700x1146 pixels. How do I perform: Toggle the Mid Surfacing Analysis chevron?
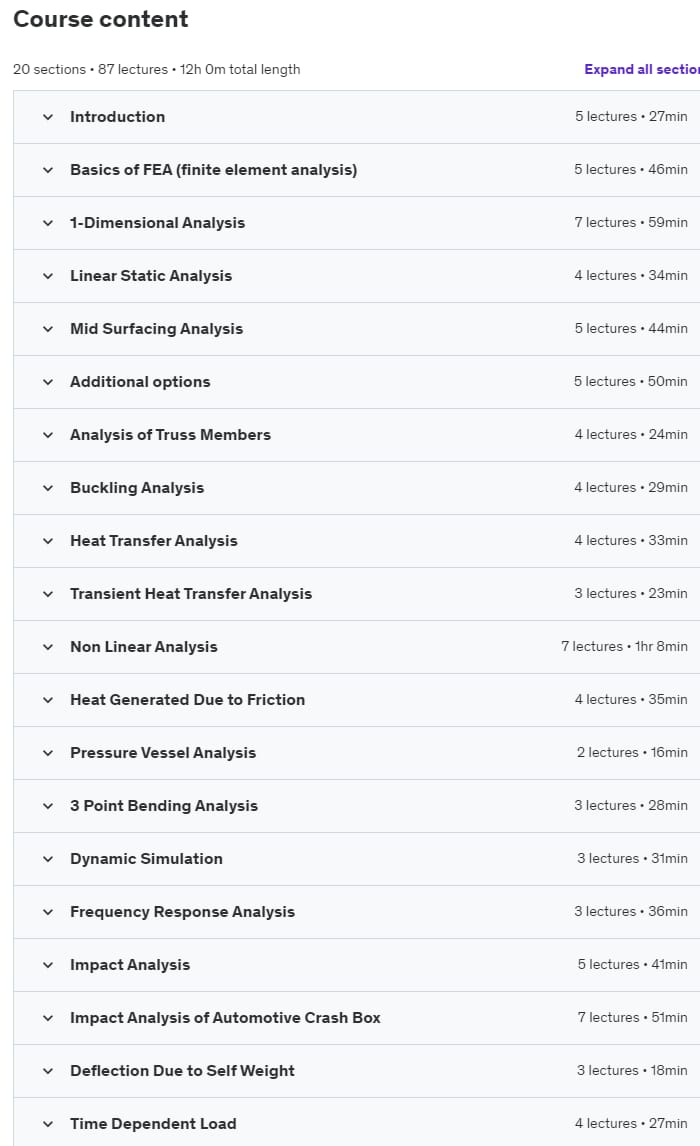click(47, 329)
